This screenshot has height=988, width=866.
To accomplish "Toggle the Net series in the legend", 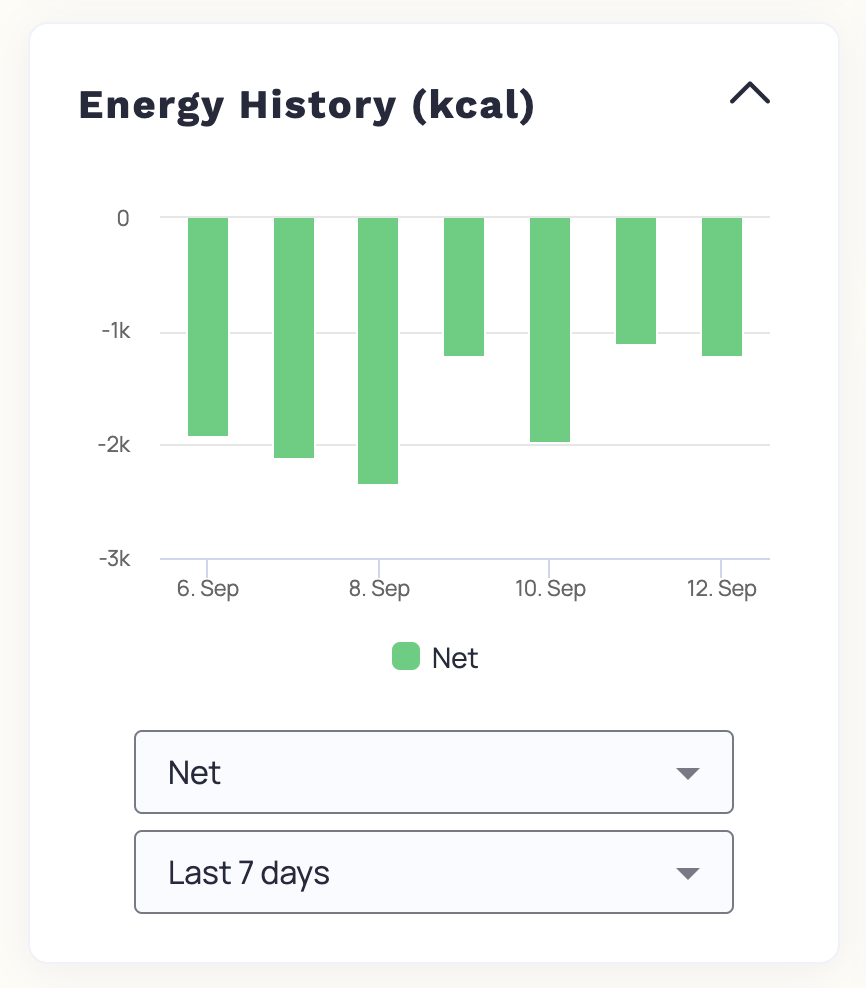I will pos(434,657).
